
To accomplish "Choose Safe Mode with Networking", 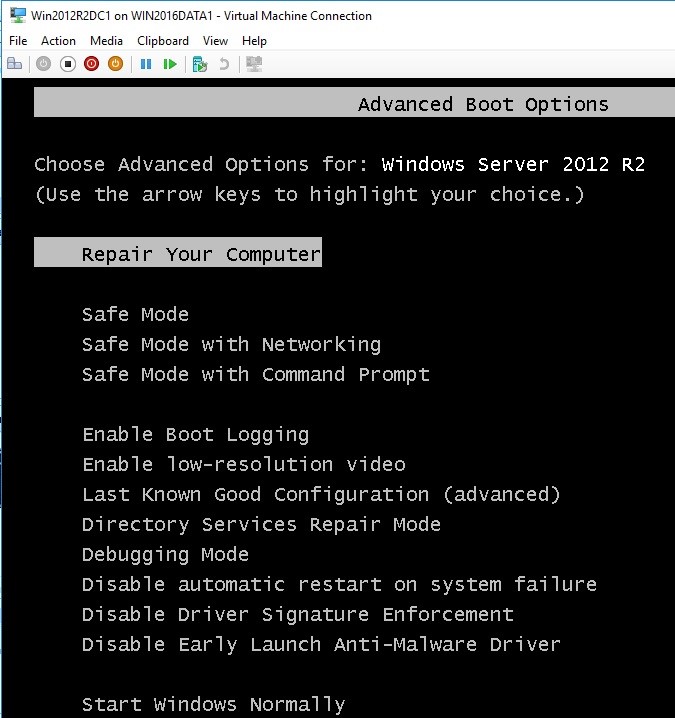I will (x=231, y=344).
